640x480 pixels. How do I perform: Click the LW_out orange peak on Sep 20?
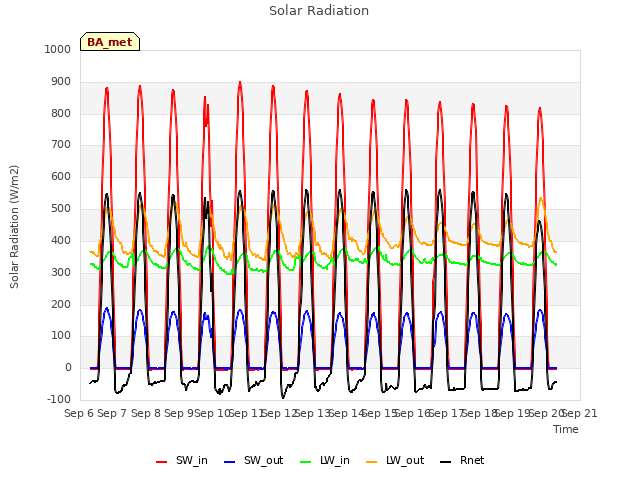541,199
